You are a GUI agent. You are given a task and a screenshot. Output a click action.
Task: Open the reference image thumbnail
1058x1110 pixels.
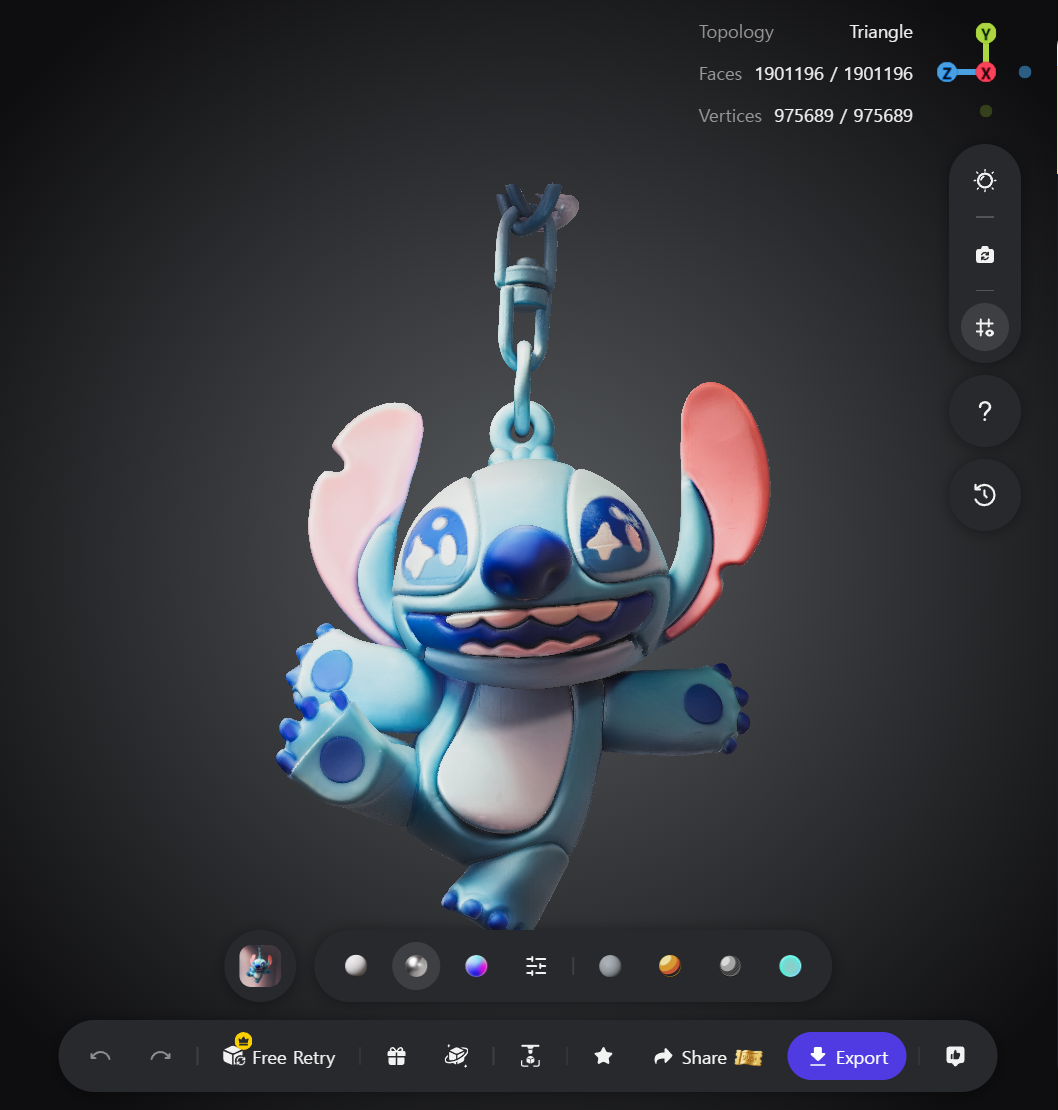260,966
